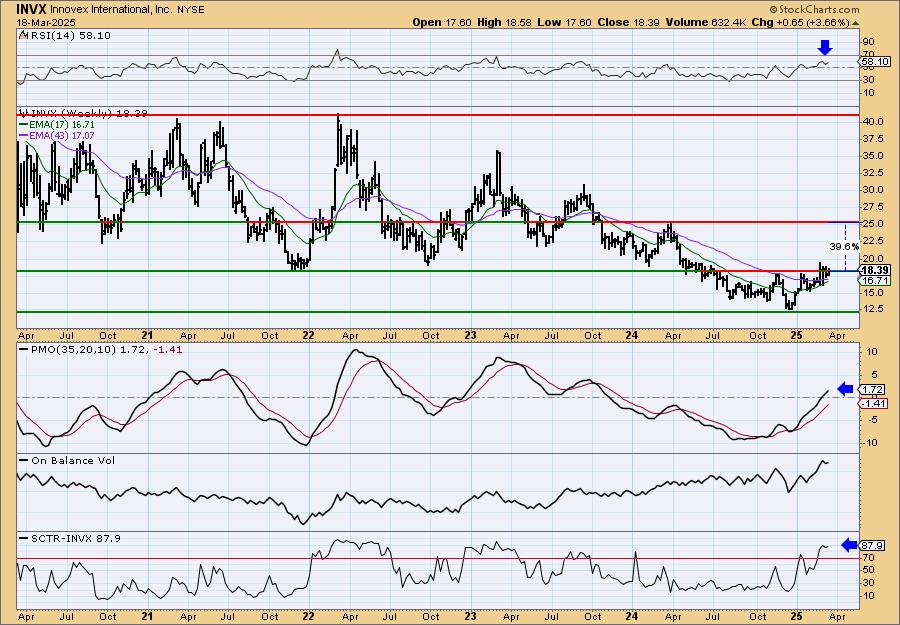Screen dimensions: 900x625
Task: Click the Close 18.39 value in header
Action: pos(629,22)
